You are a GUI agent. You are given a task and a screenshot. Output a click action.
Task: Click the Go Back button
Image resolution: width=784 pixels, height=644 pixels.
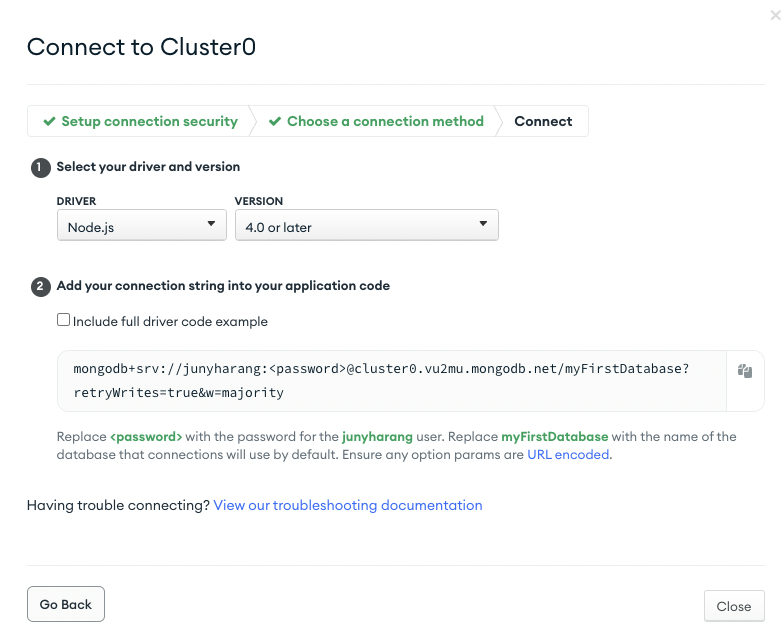click(66, 604)
